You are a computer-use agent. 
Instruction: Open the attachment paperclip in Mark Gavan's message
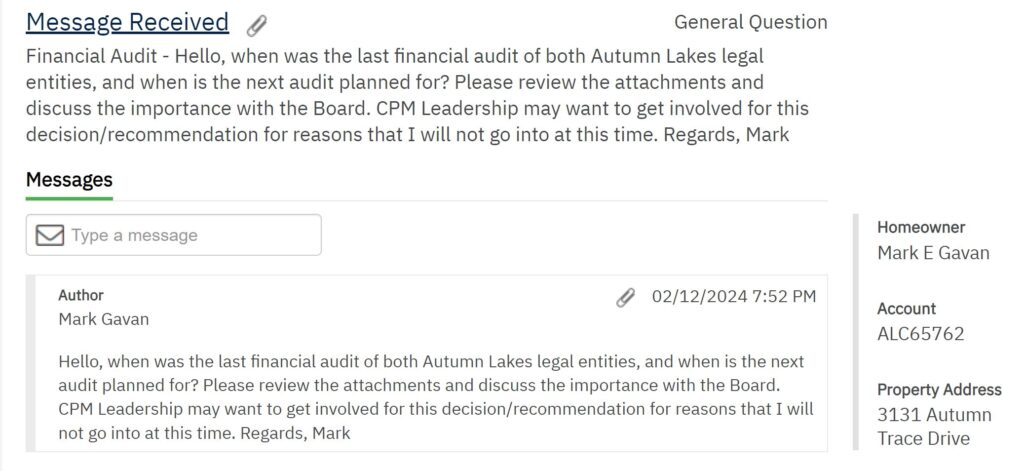click(626, 297)
